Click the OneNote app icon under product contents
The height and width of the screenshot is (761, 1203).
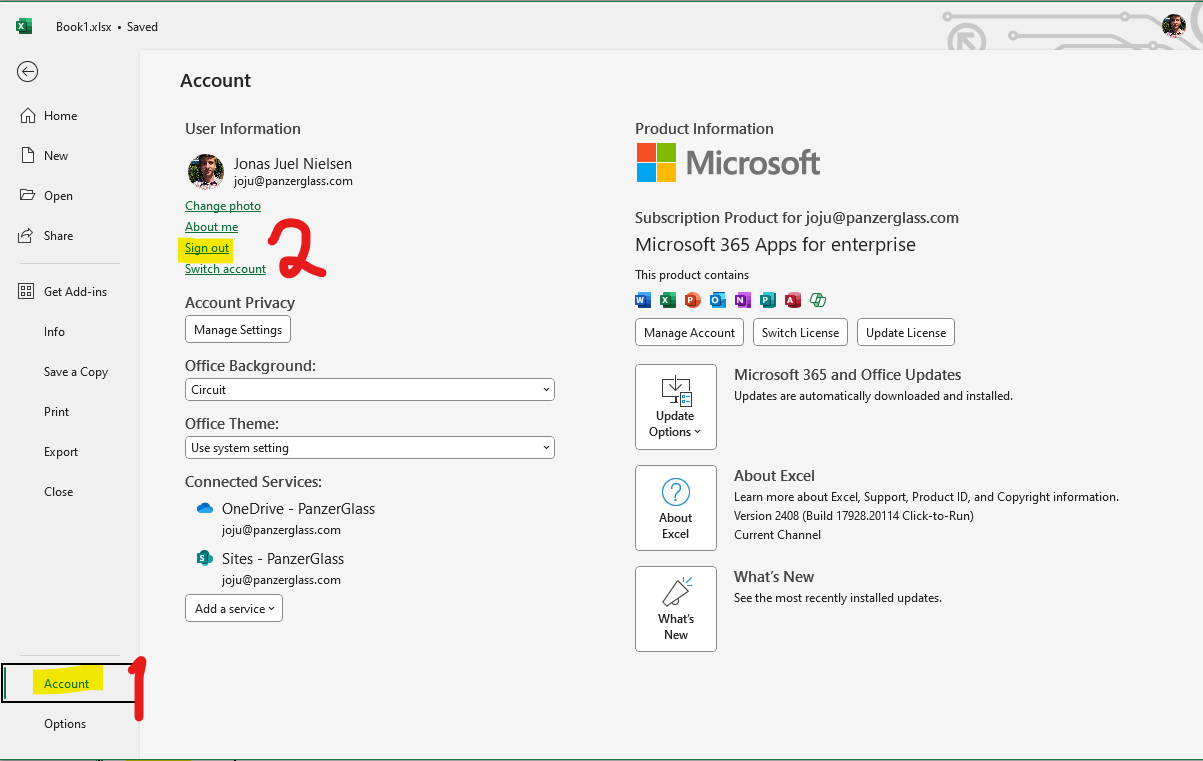pos(743,300)
